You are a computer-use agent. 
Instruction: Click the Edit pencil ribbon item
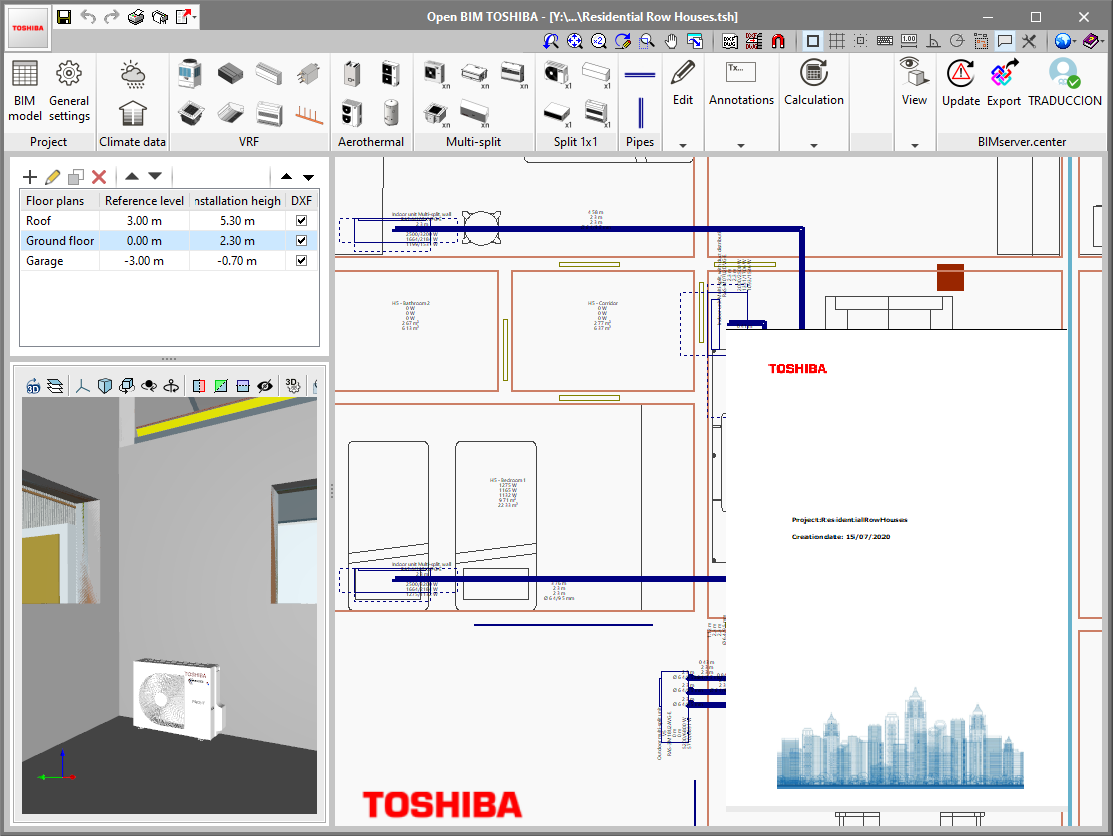pos(683,83)
